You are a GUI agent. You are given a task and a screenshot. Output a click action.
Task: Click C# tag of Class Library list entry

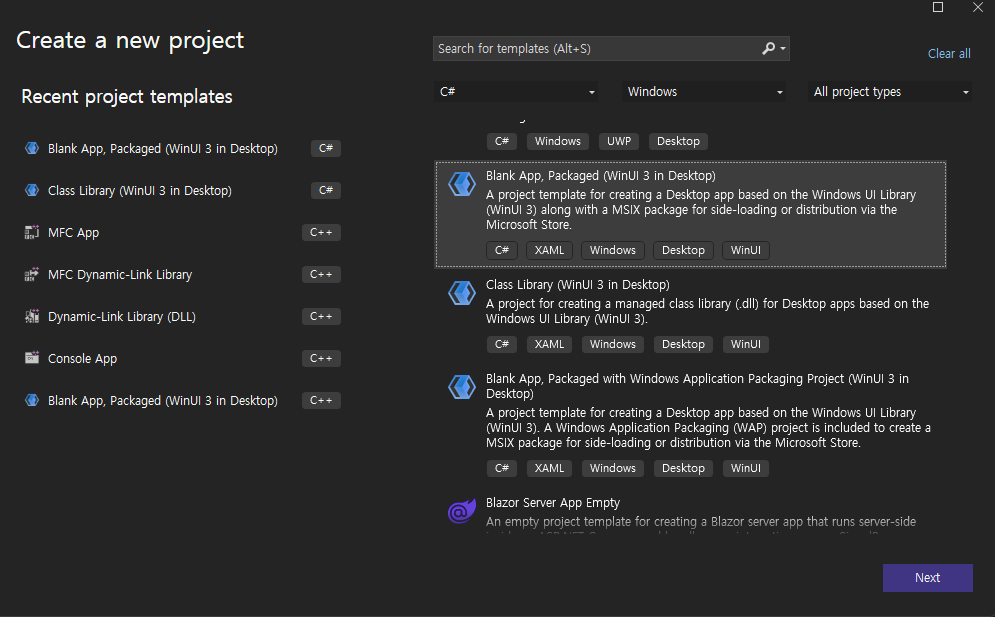(x=501, y=344)
